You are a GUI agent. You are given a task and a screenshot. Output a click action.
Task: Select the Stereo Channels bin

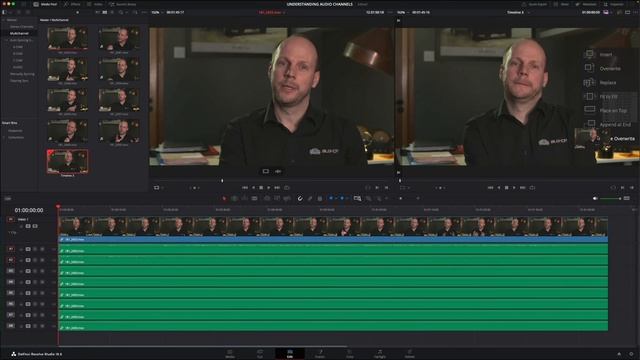pyautogui.click(x=22, y=27)
